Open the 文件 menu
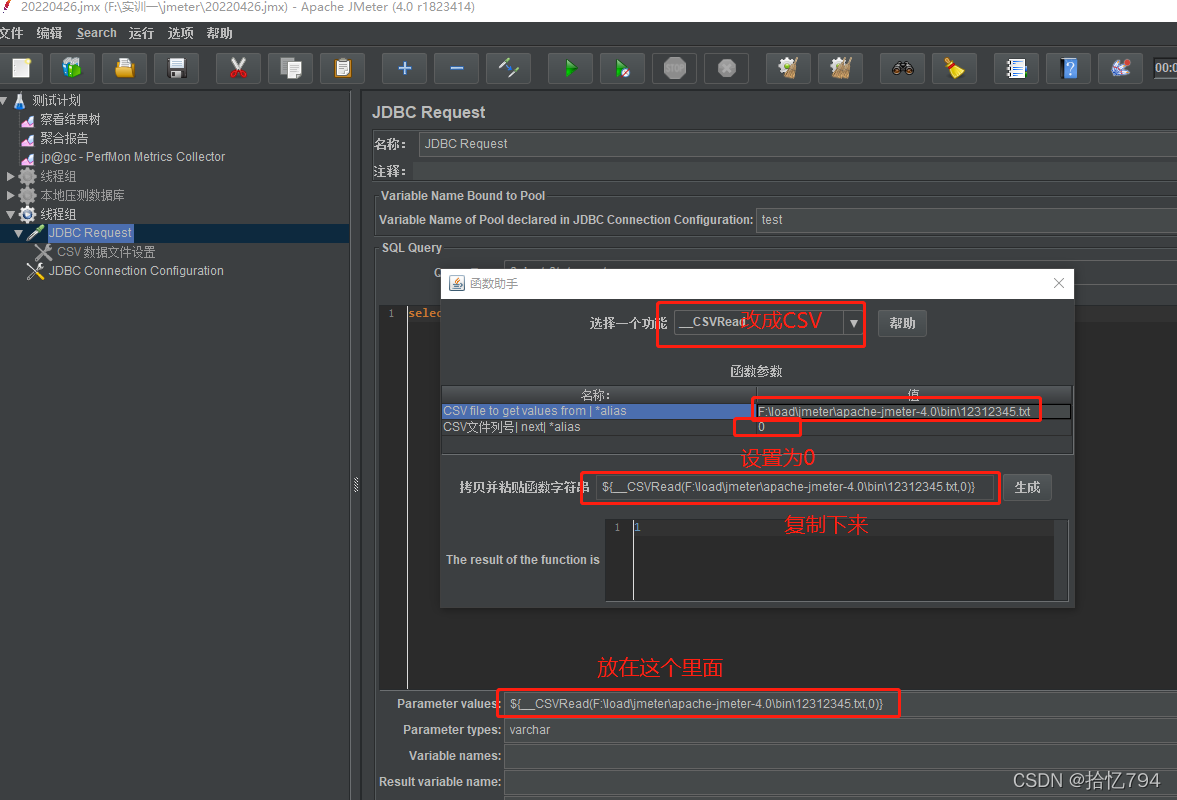 (11, 33)
